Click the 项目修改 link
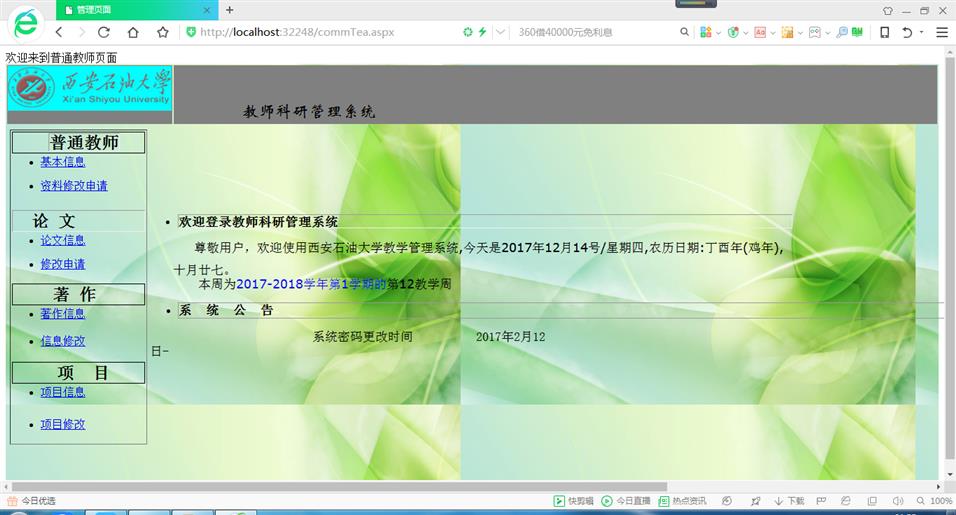The width and height of the screenshot is (956, 515). pyautogui.click(x=62, y=424)
